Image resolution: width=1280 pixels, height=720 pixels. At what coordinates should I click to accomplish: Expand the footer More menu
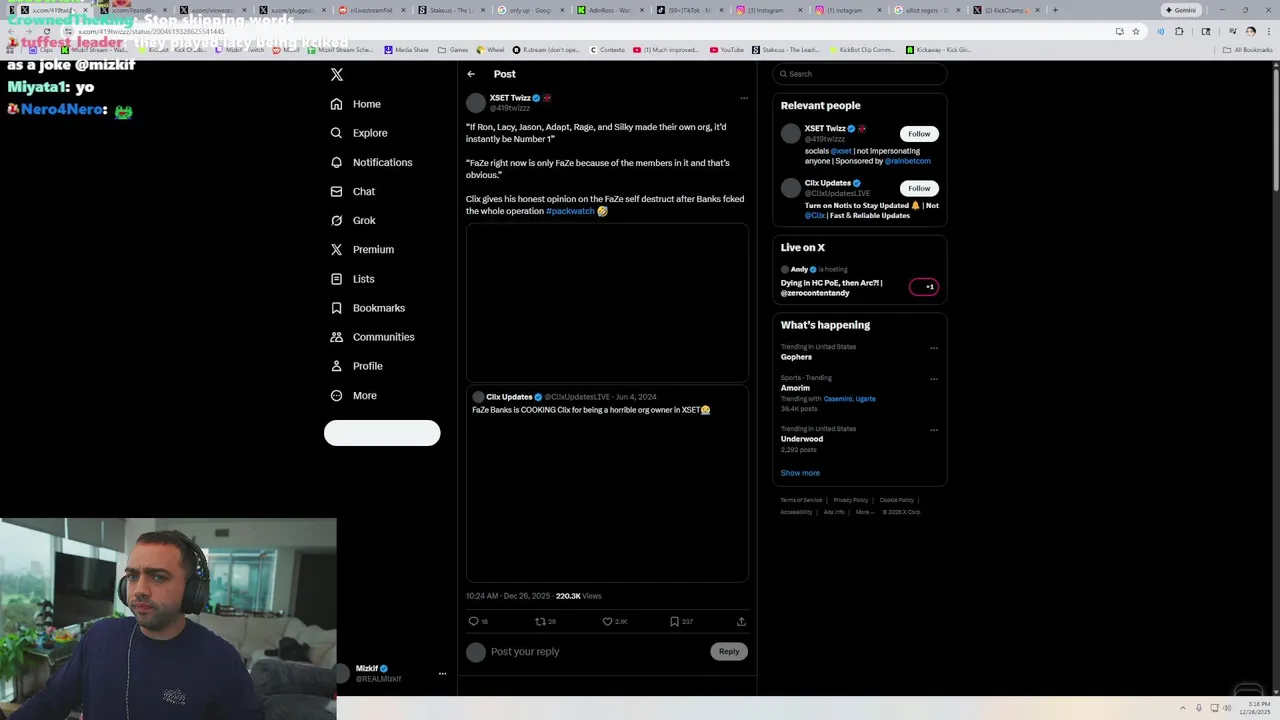click(x=864, y=512)
